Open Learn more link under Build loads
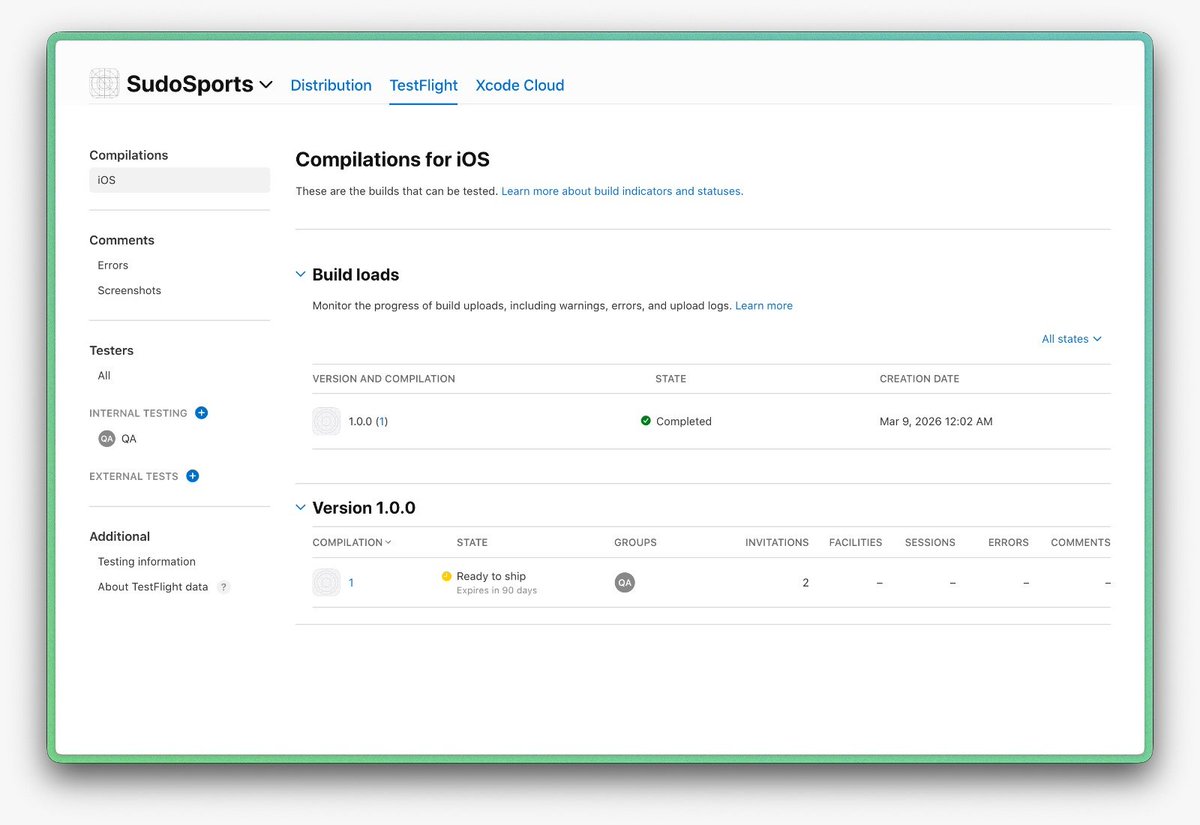This screenshot has width=1200, height=825. pos(764,306)
